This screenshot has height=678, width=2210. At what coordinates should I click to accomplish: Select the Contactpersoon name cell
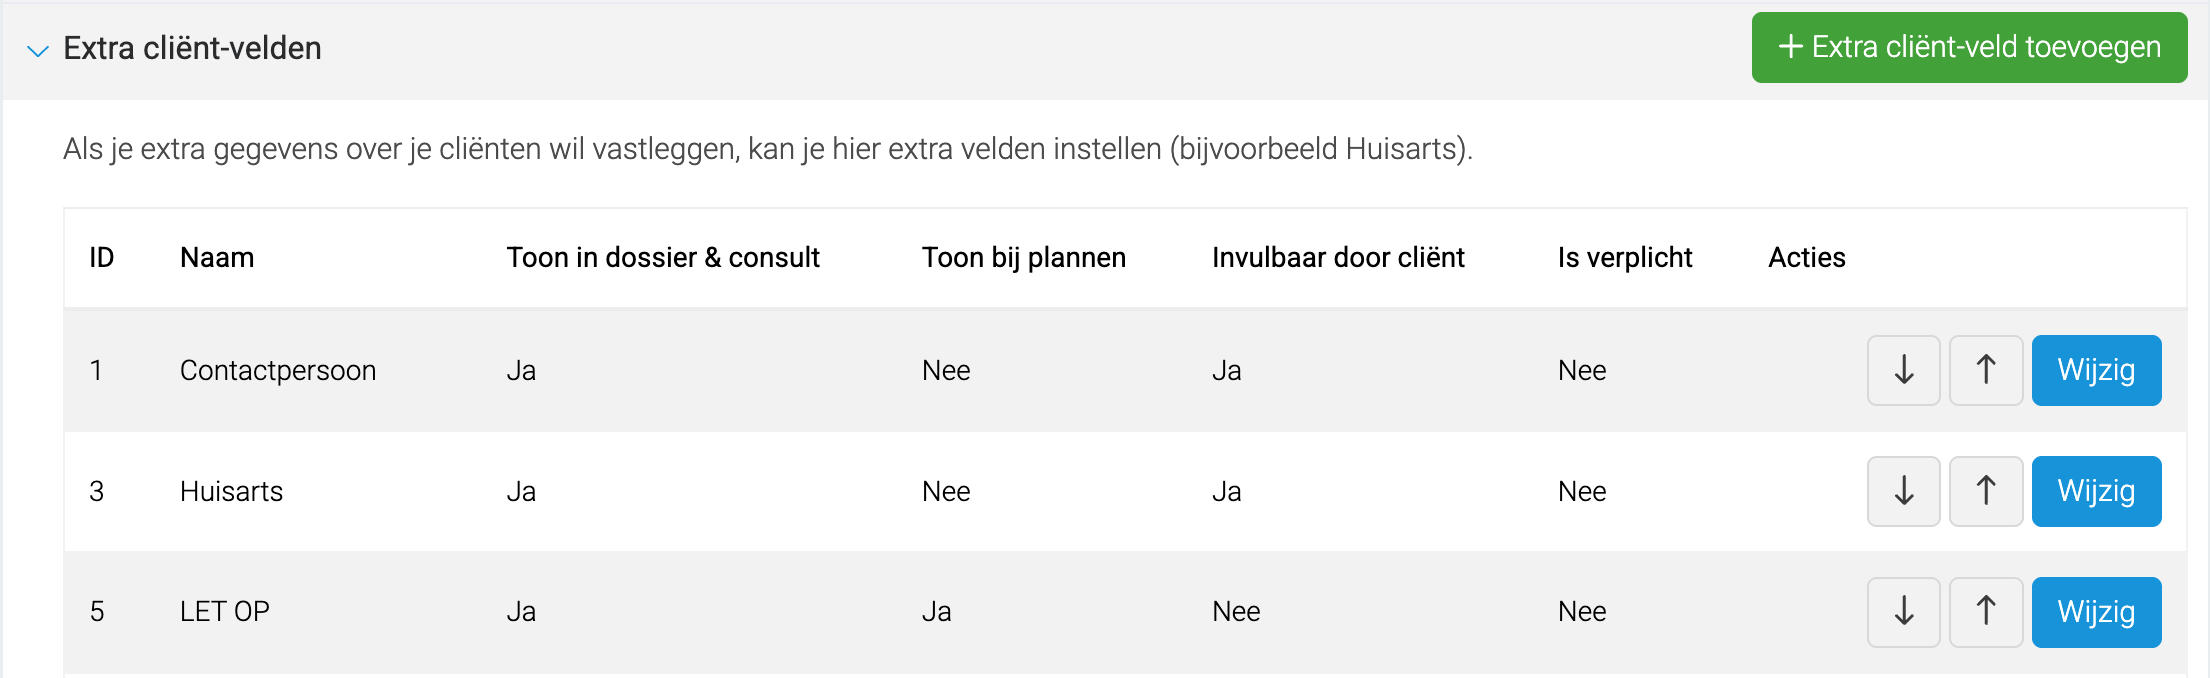[x=278, y=370]
